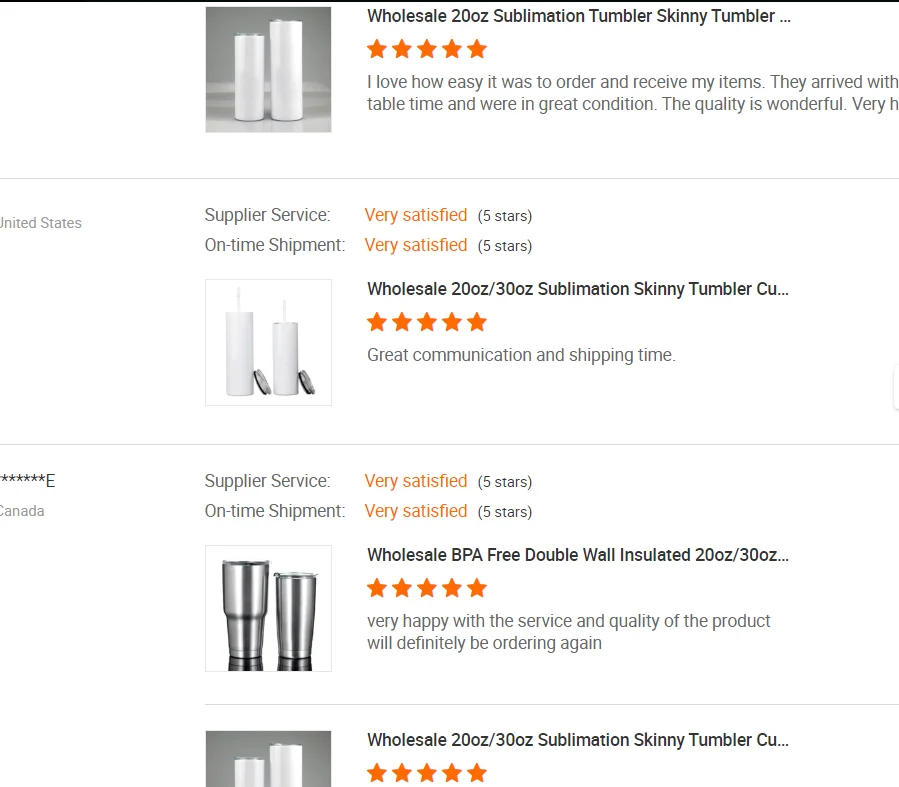This screenshot has width=899, height=787.
Task: Click the "I love how easy it was" review text
Action: pos(632,92)
